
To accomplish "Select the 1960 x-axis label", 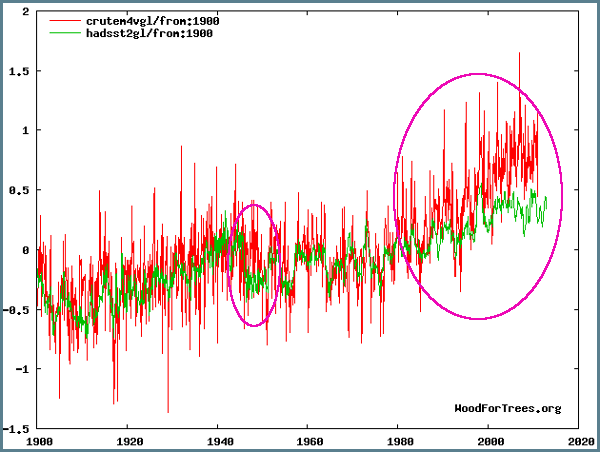I will click(309, 440).
